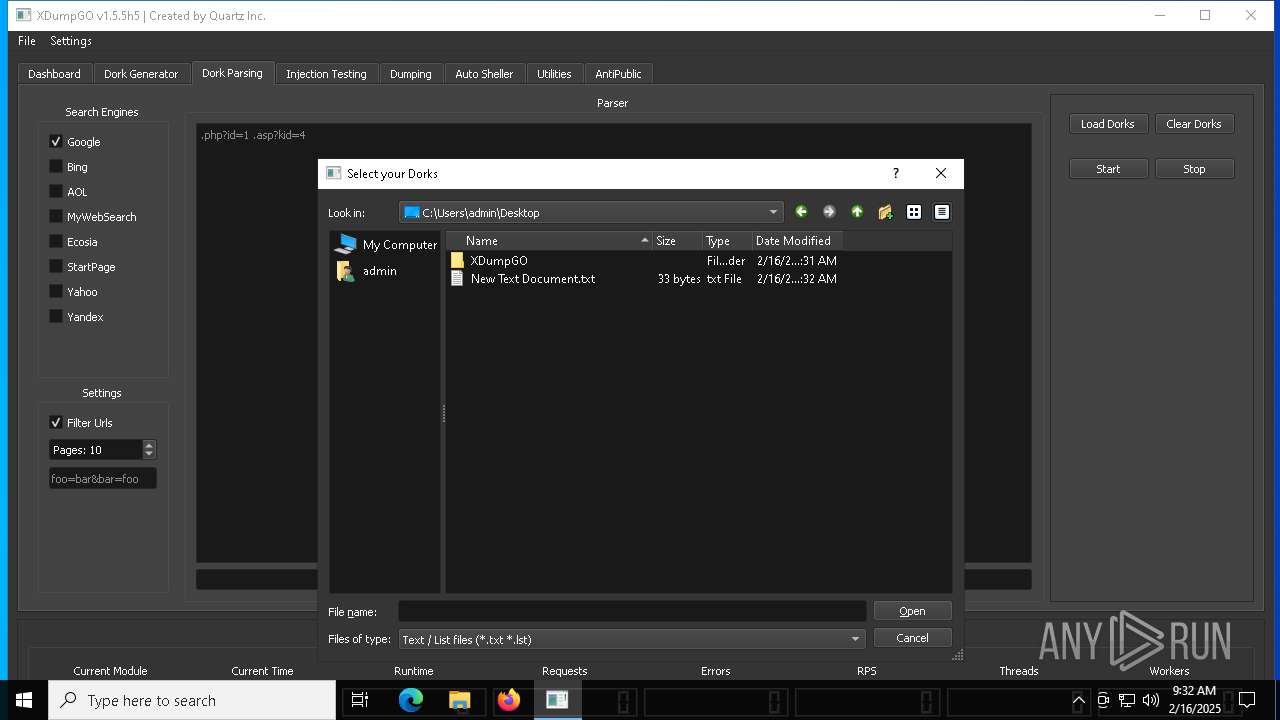Close the Select your Dorks dialog
This screenshot has height=720, width=1280.
tap(941, 173)
